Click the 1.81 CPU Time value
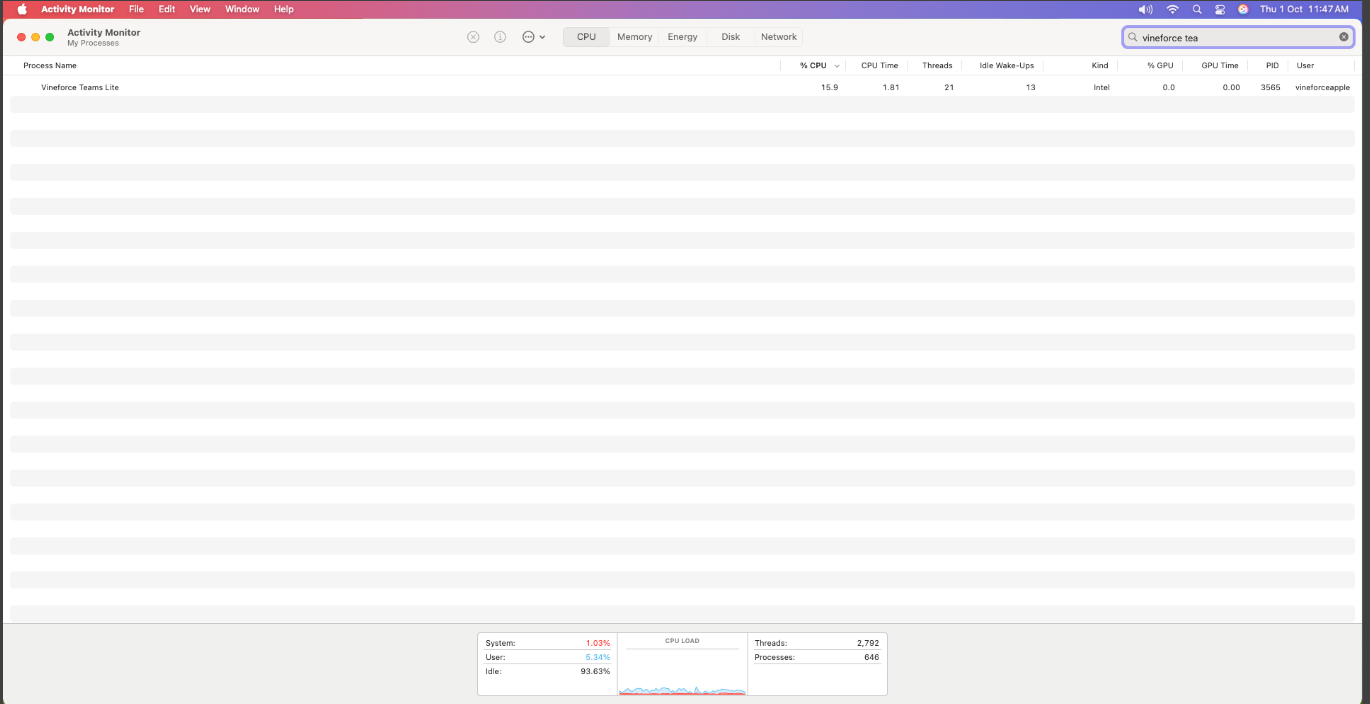This screenshot has height=704, width=1370. (890, 87)
